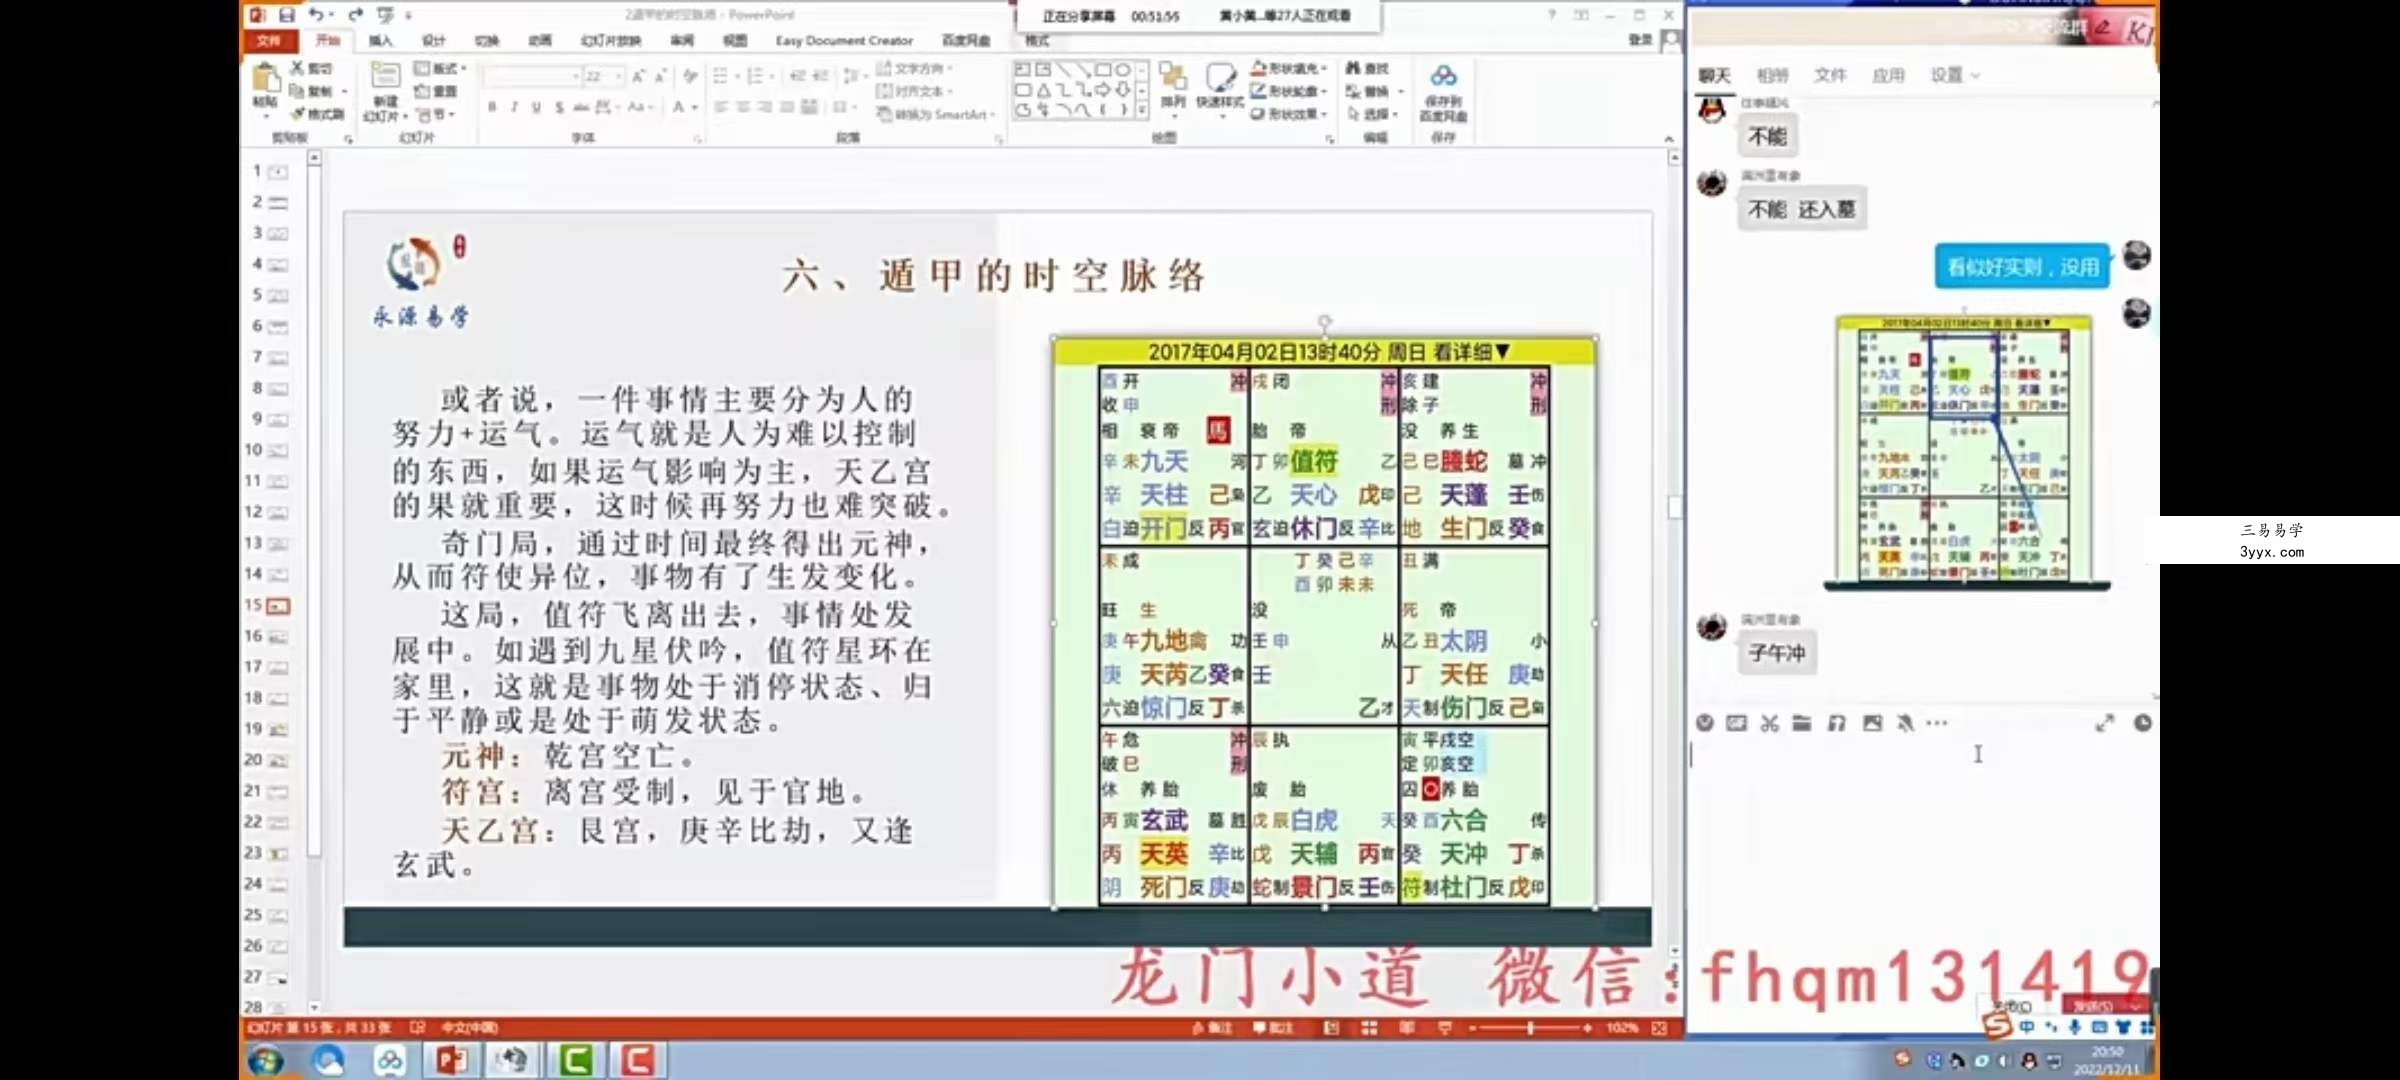Click the screenshot scissors icon in chat
Image resolution: width=2400 pixels, height=1080 pixels.
click(1769, 723)
